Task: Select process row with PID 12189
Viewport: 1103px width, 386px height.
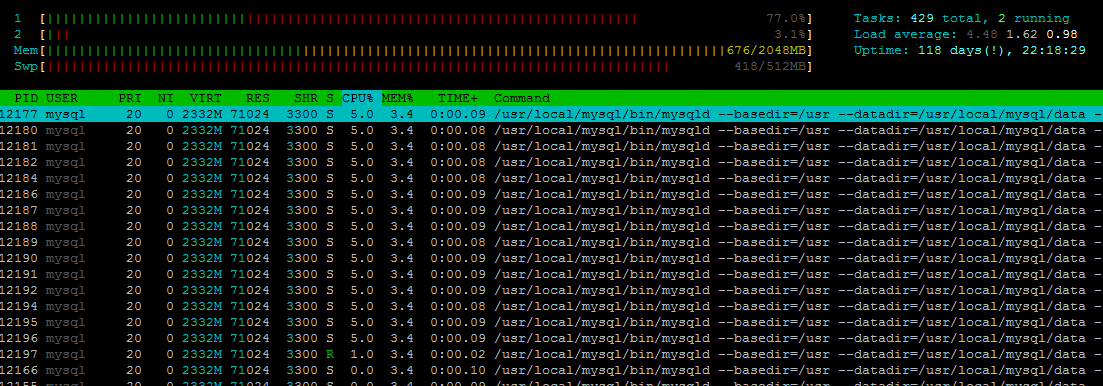Action: (552, 242)
